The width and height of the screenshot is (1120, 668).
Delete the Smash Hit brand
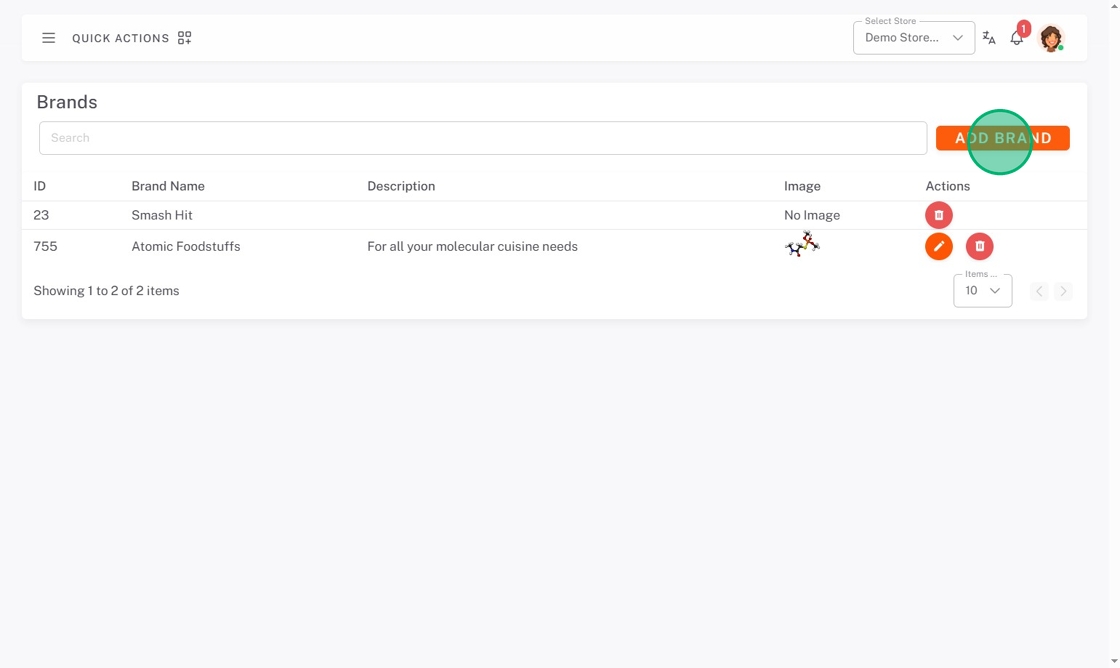(938, 215)
